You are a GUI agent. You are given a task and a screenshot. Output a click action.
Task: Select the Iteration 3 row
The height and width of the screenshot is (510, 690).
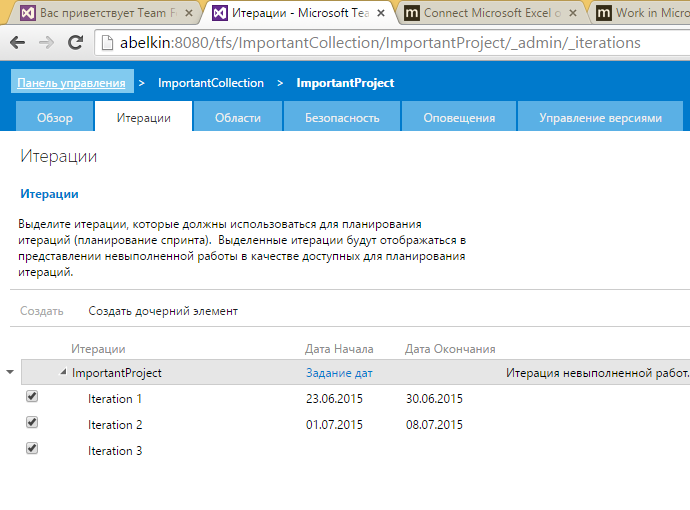click(x=356, y=451)
